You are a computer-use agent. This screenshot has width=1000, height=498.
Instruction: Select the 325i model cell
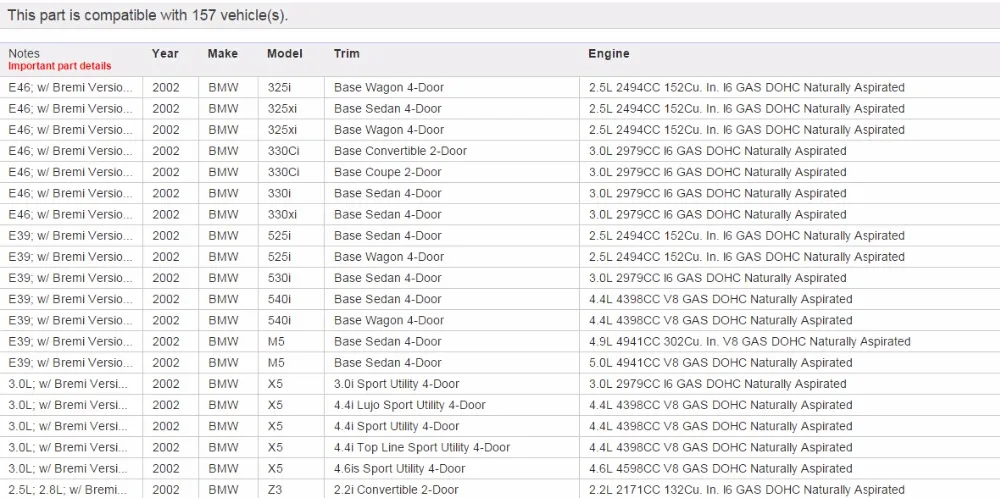click(279, 87)
